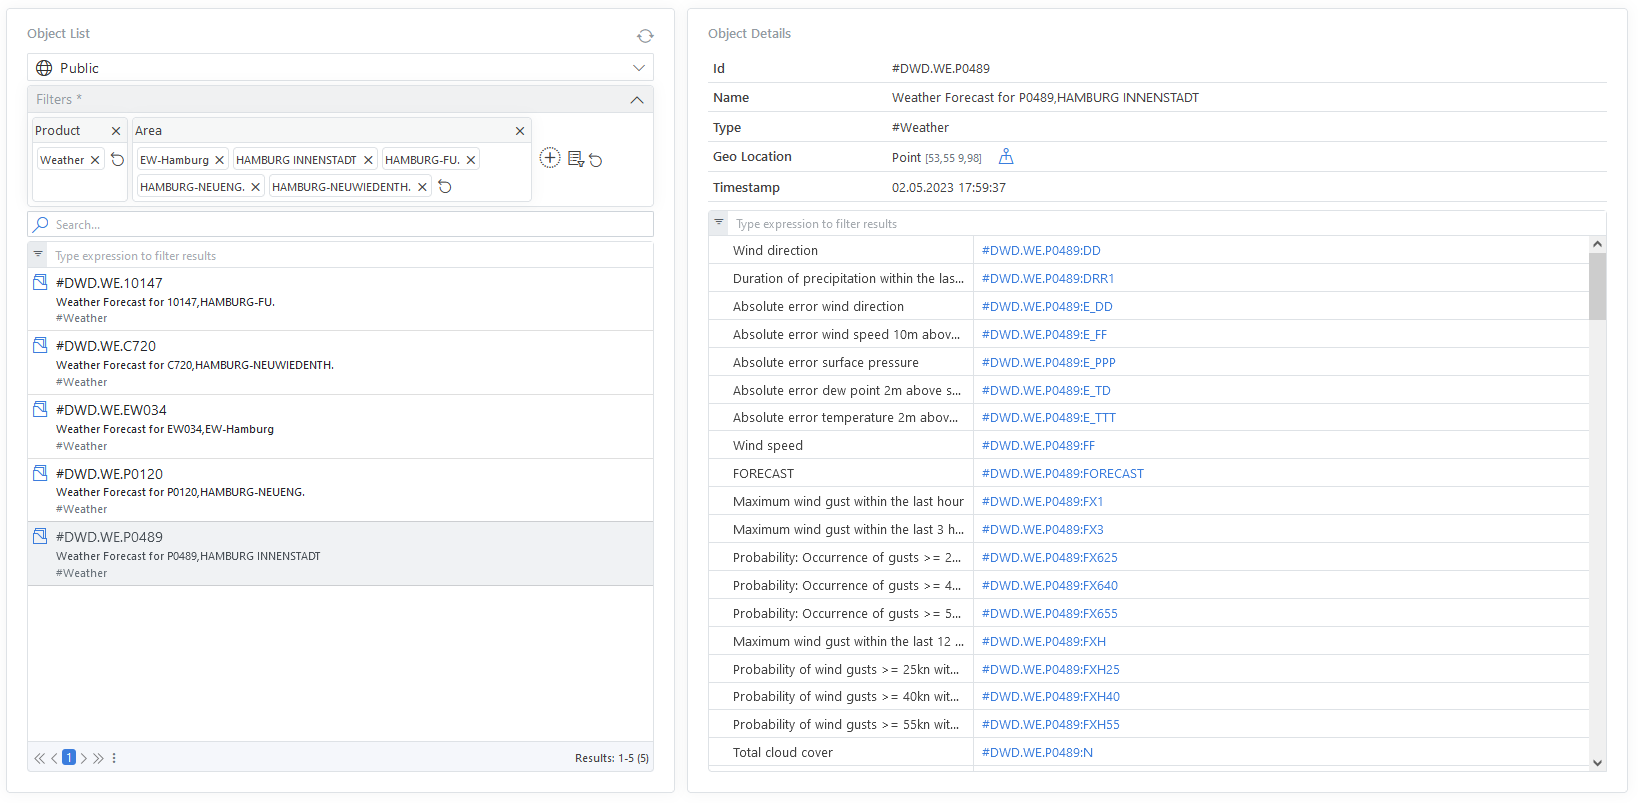Remove the HAMBURG INNENSTADT area tag
This screenshot has height=803, width=1638.
(368, 160)
